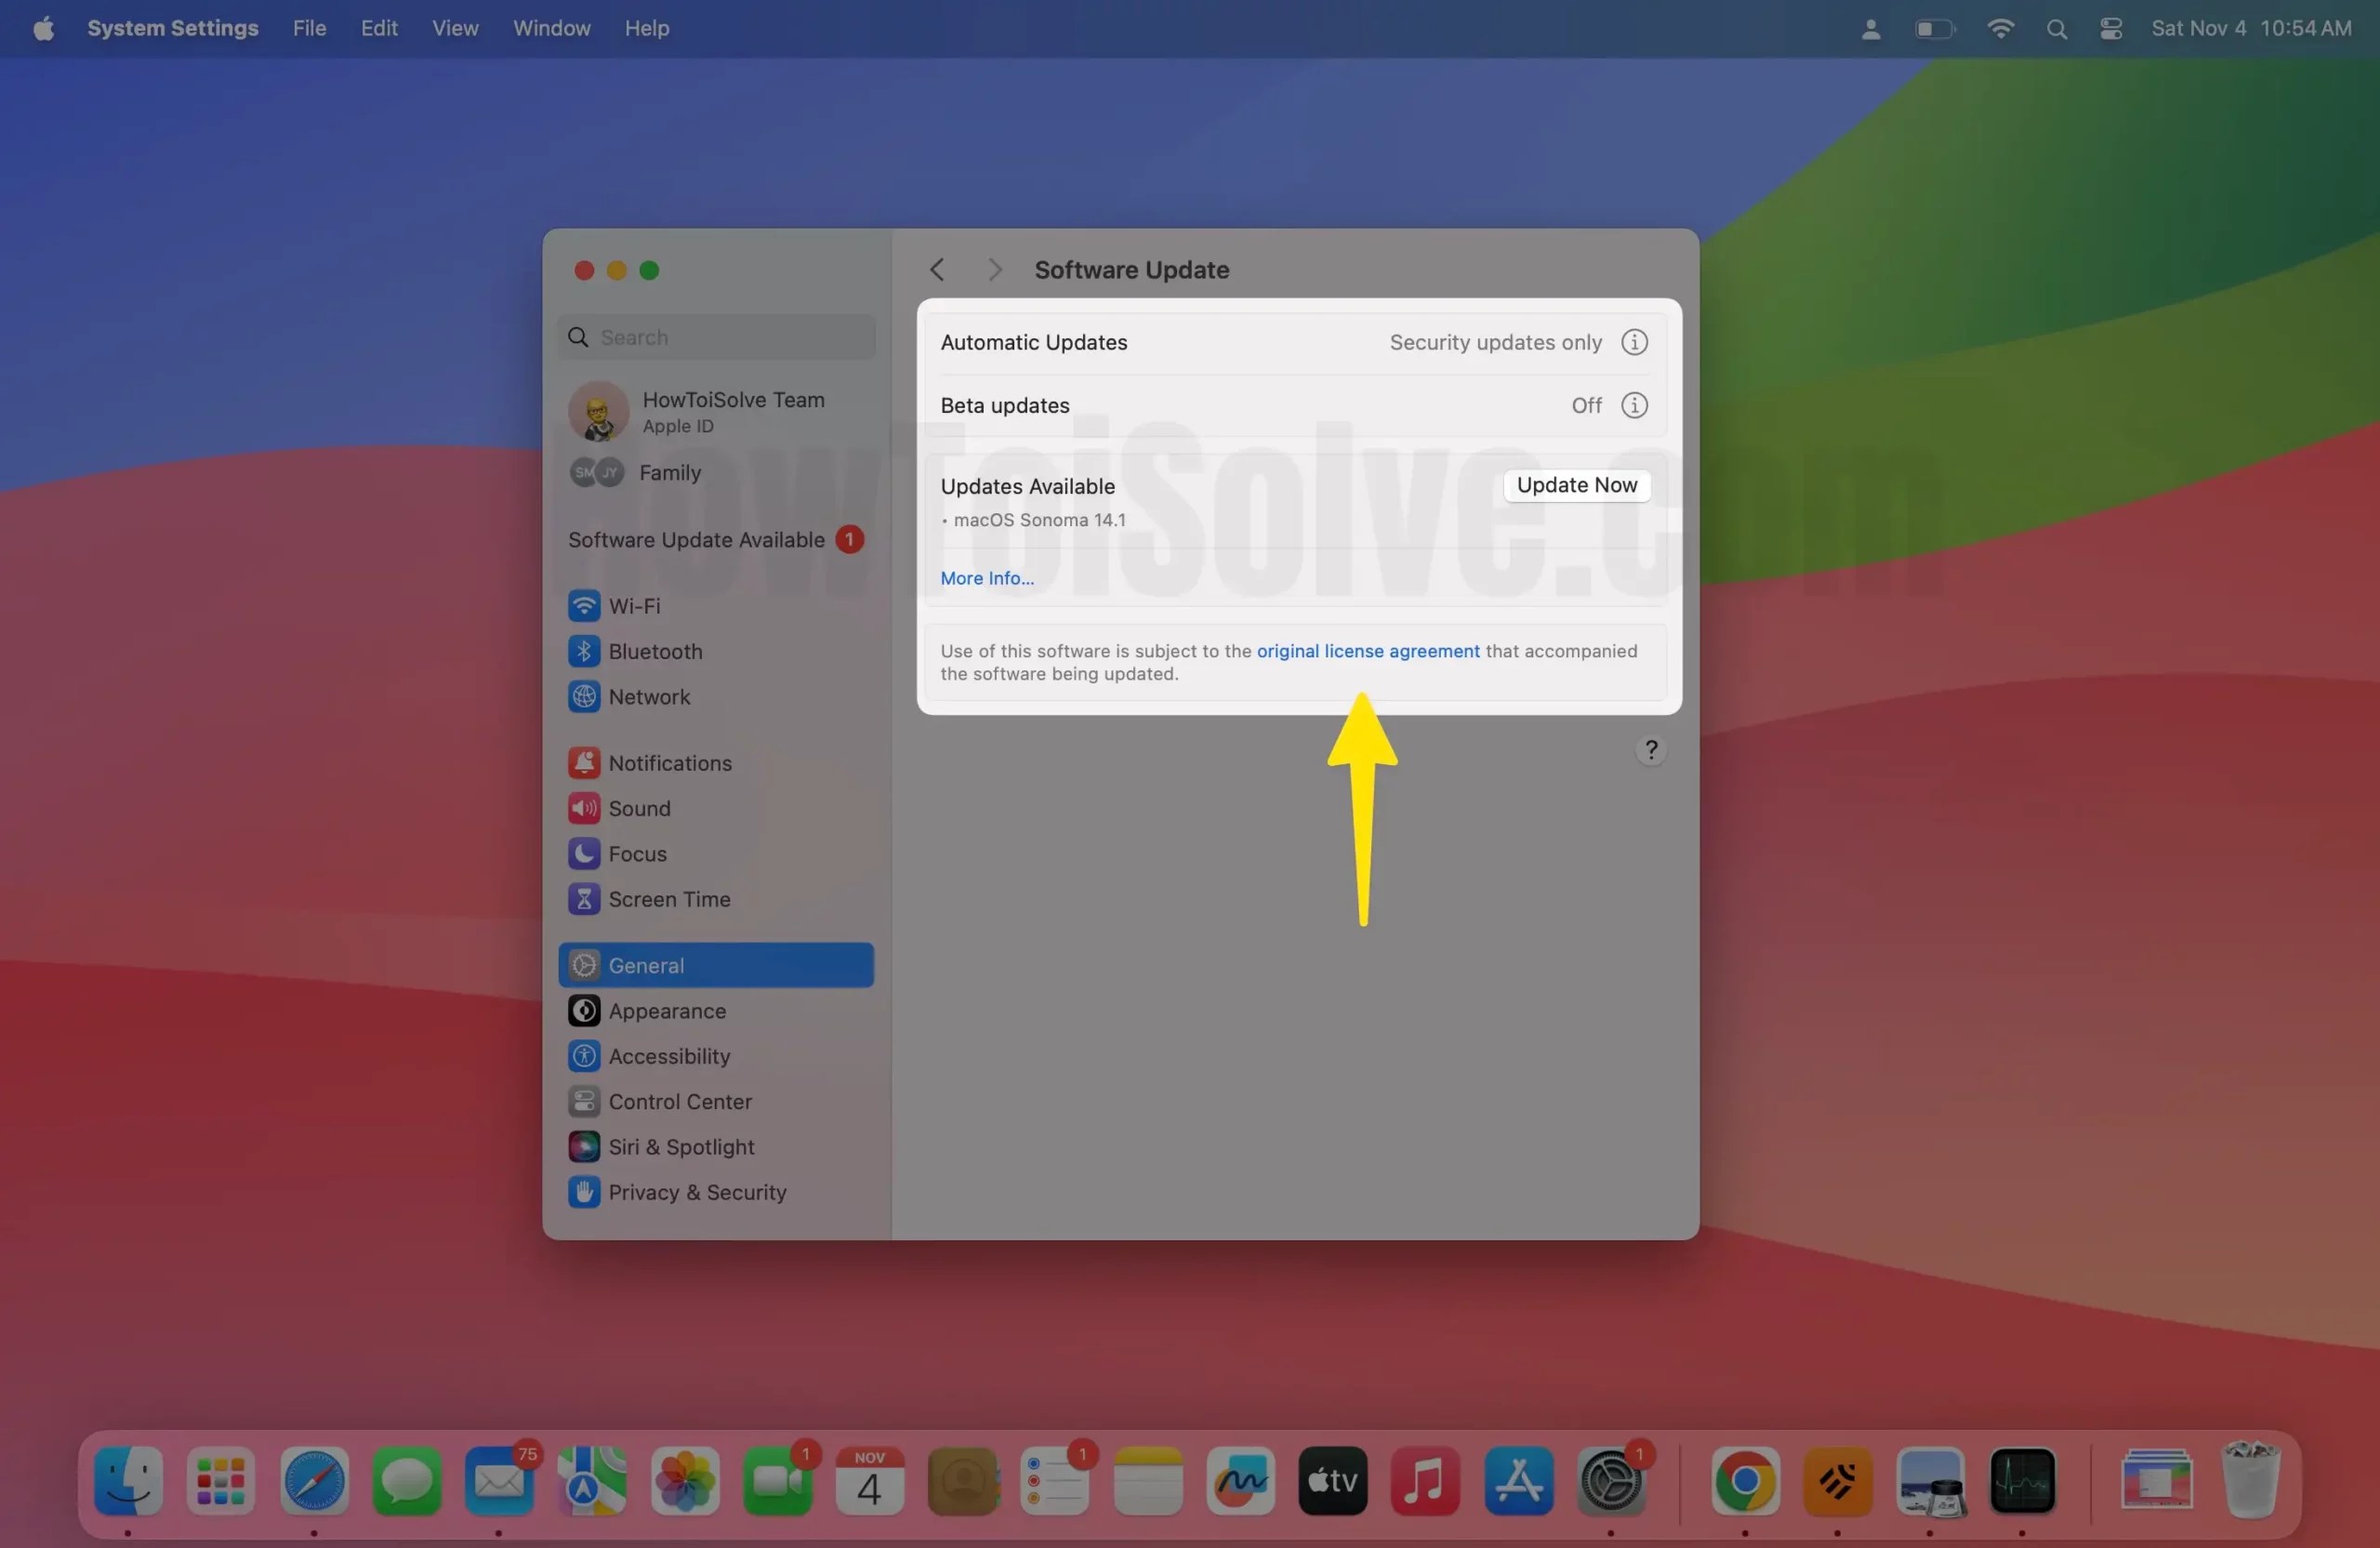Open the View menu
2380x1548 pixels.
455,28
